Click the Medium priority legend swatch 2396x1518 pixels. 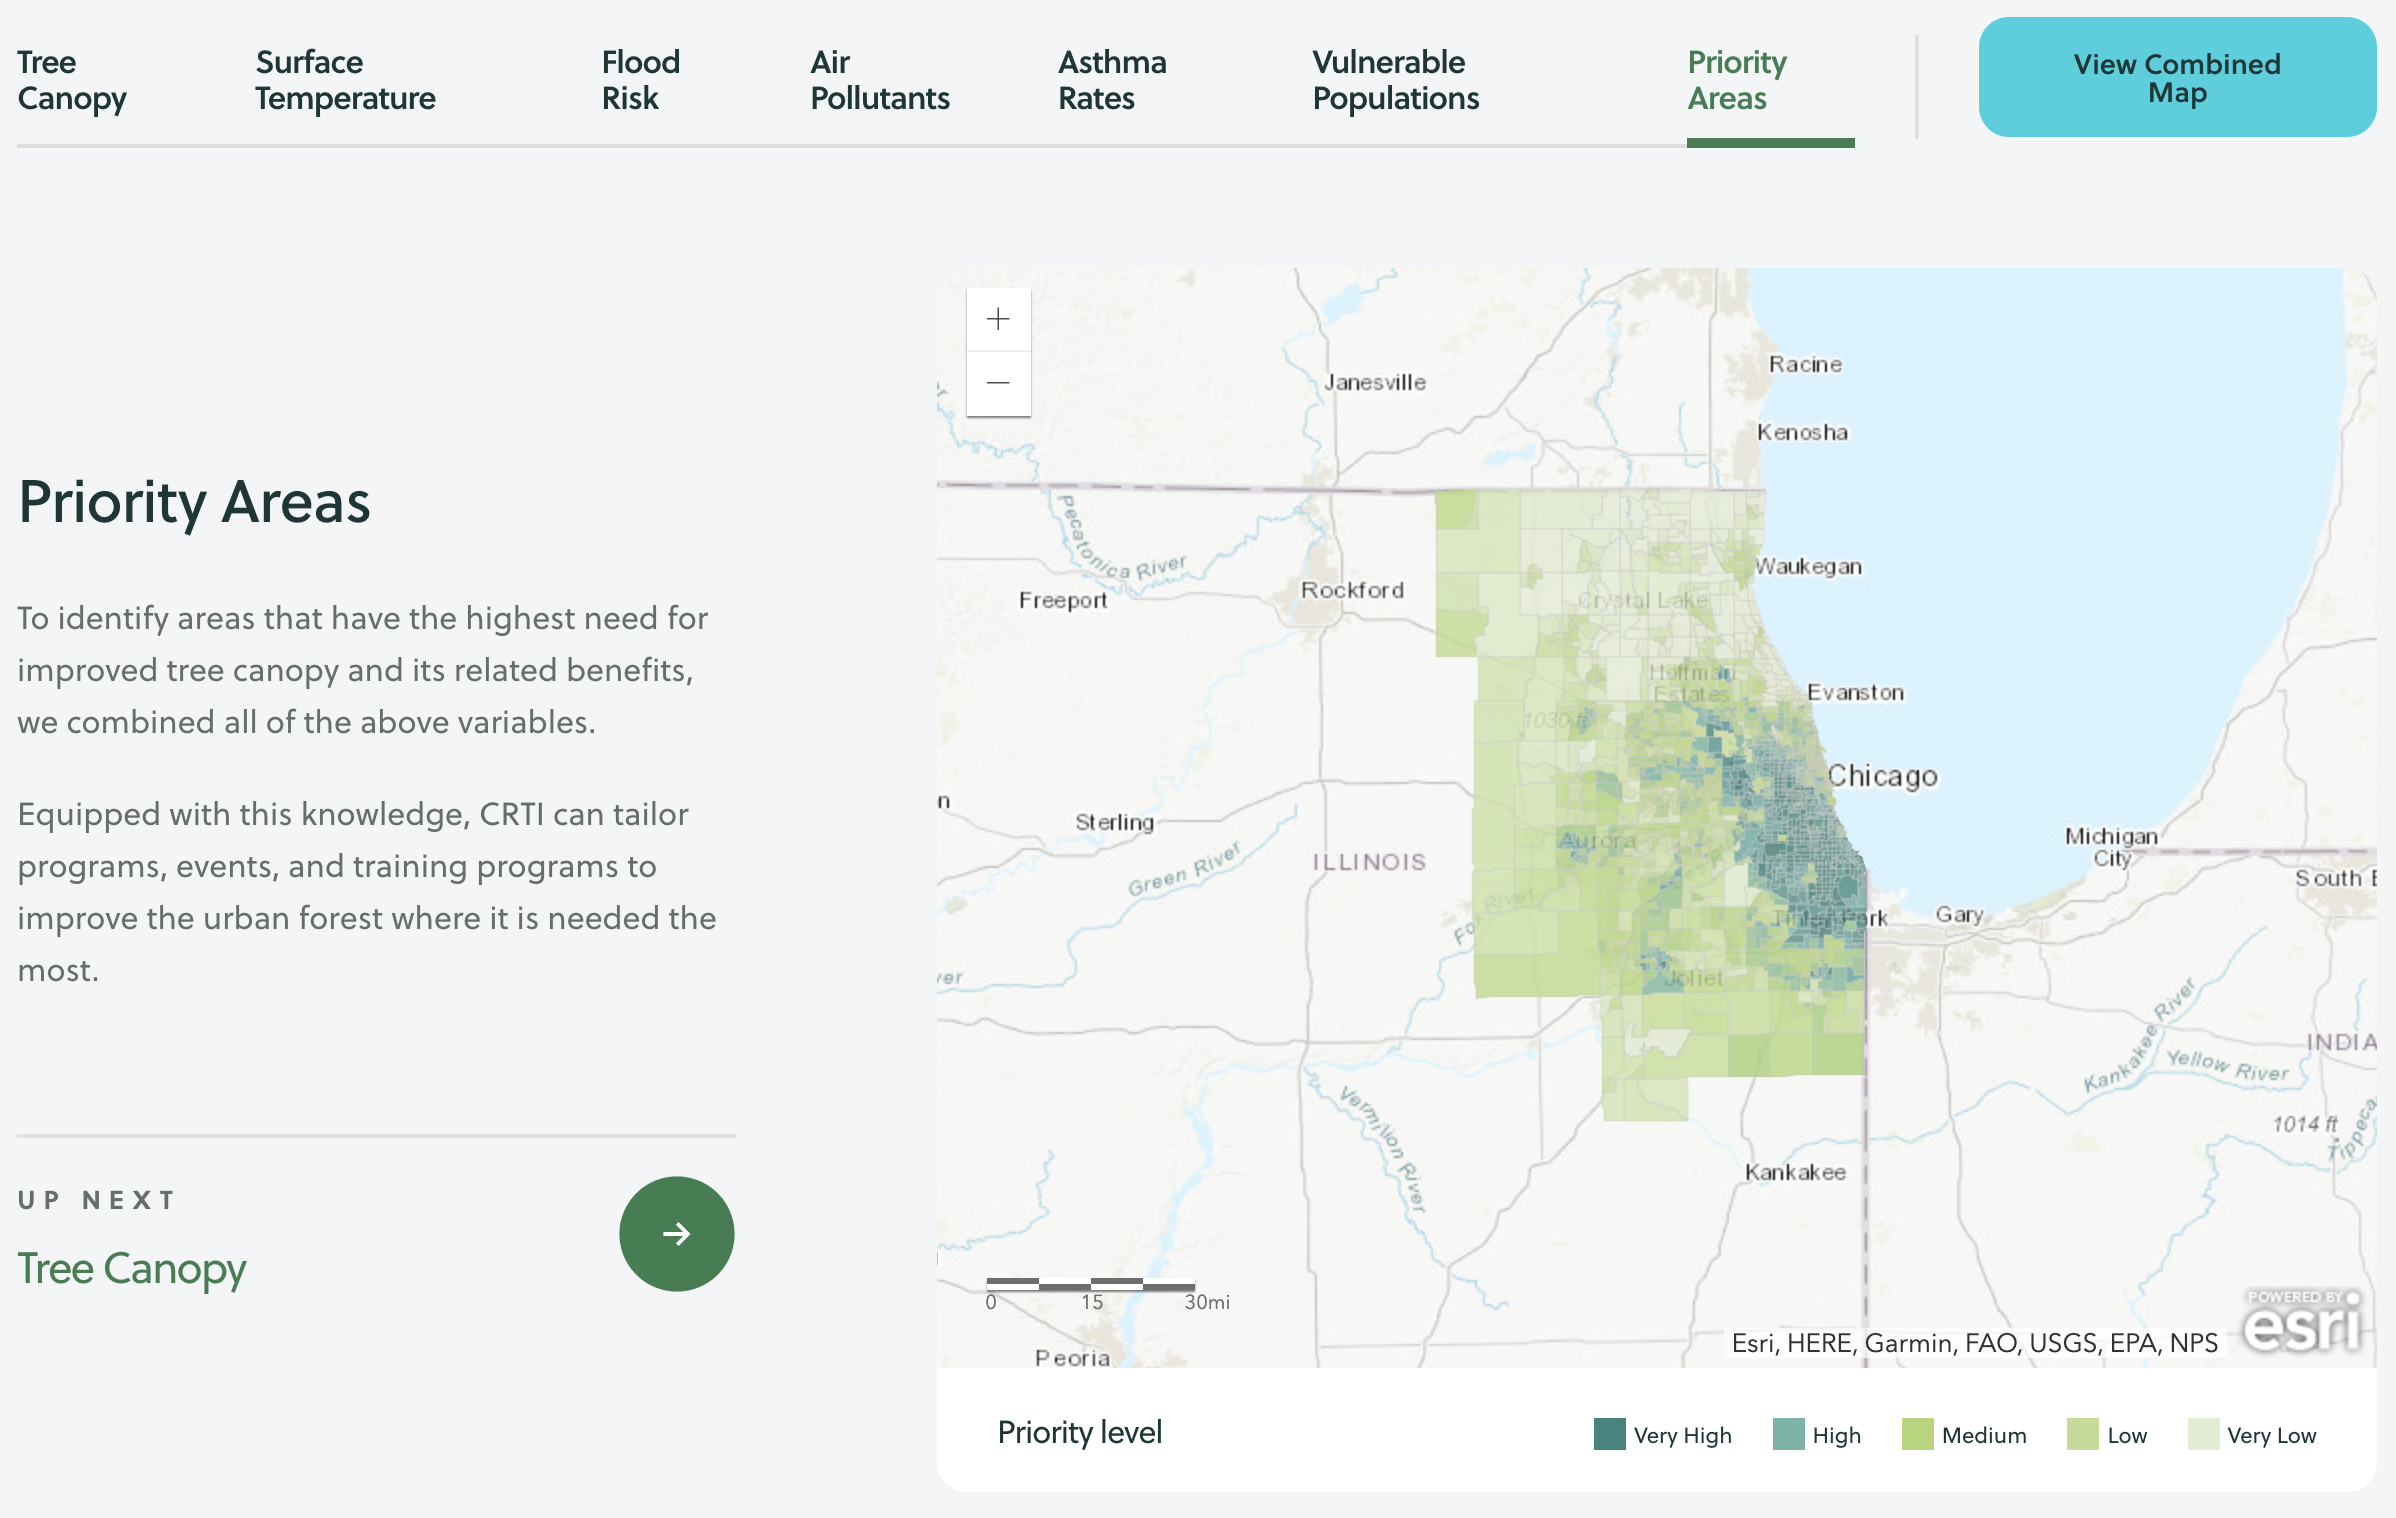click(1917, 1434)
